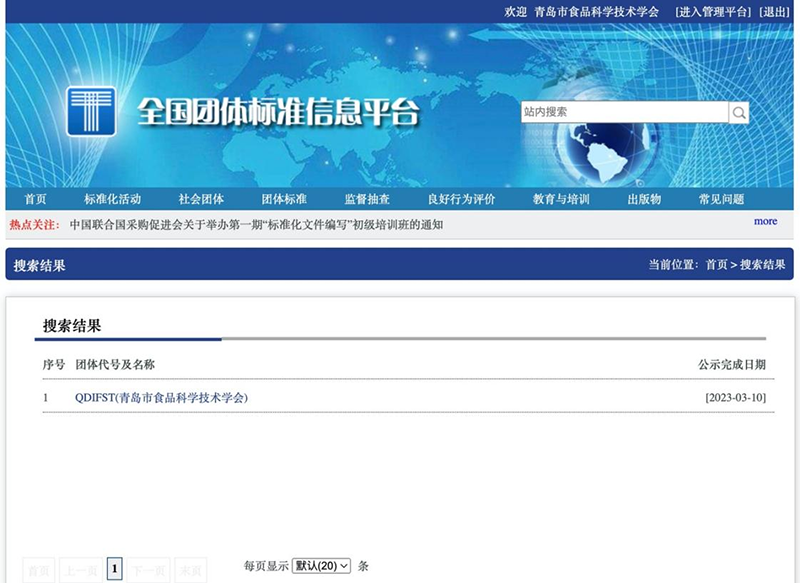Screen dimensions: 800x583
Task: Navigate to 监督抽查 section
Action: (367, 199)
